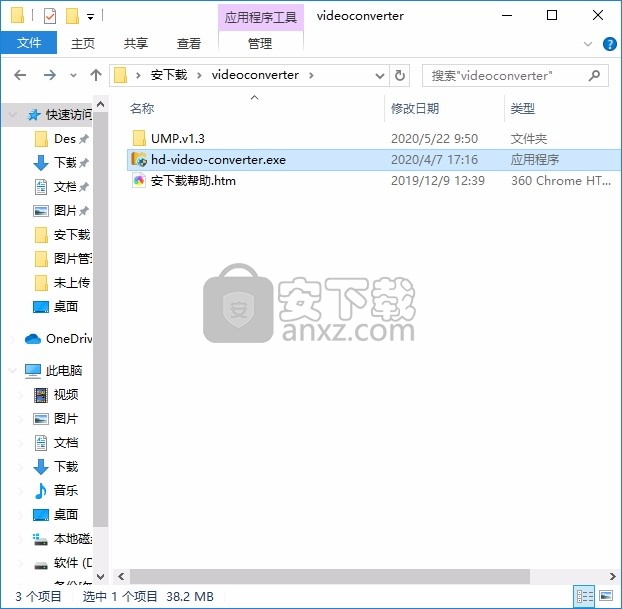
Task: Collapse the 快速访问 tree node
Action: [x=13, y=115]
